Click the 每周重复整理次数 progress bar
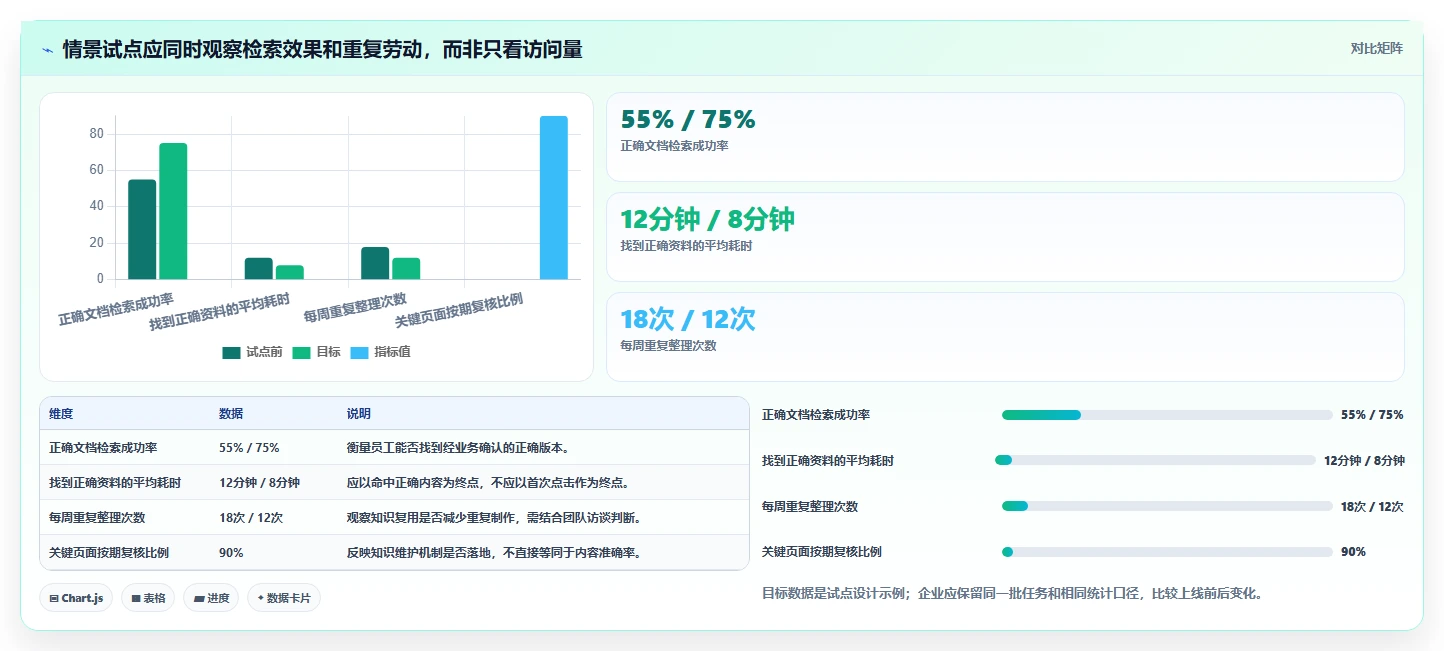This screenshot has height=651, width=1444. [1167, 506]
